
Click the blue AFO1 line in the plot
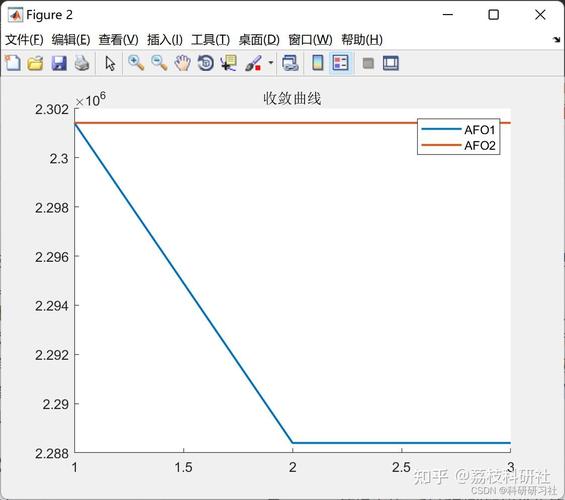(x=184, y=283)
